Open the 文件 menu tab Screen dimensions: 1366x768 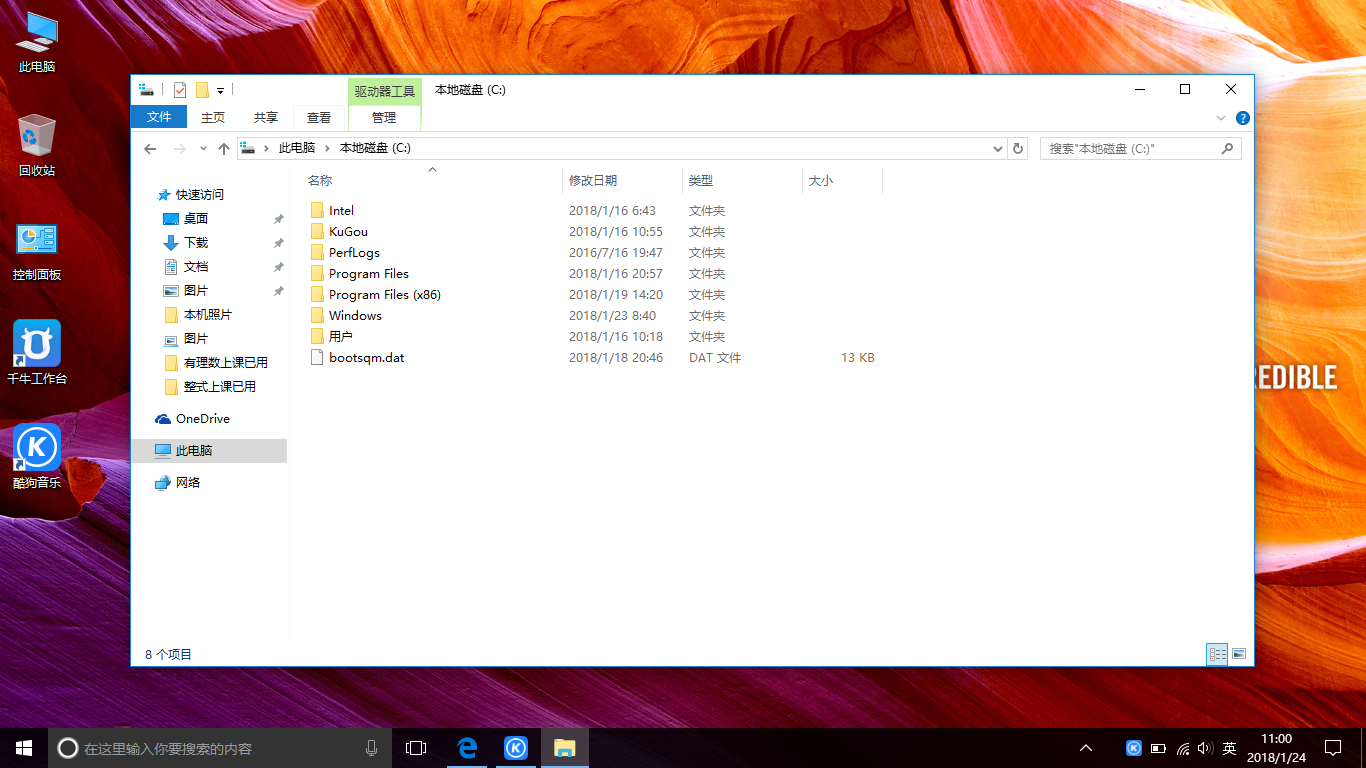click(159, 117)
